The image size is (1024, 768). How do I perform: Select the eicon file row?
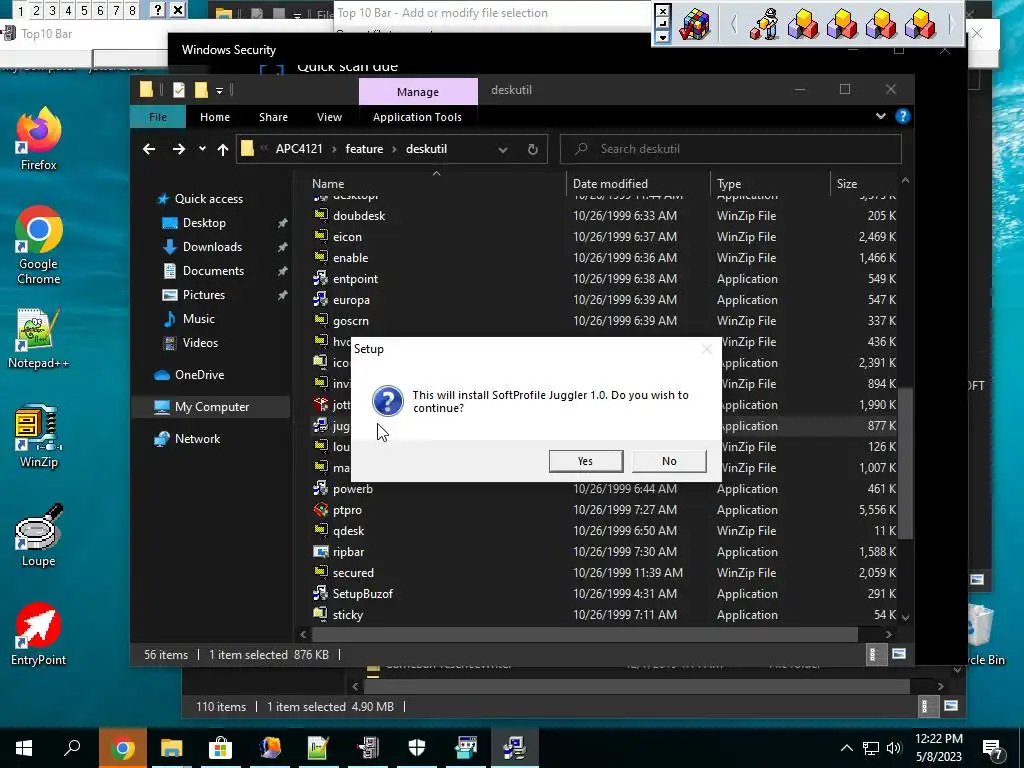tap(603, 236)
